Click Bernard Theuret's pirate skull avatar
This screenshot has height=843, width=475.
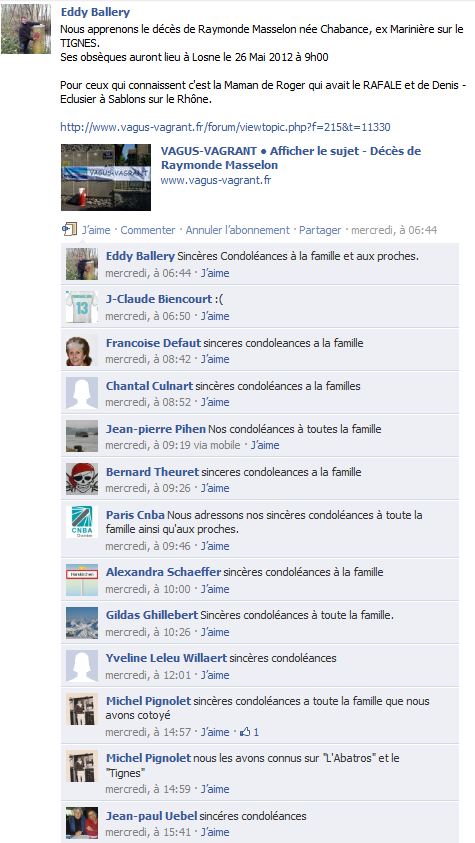point(82,478)
